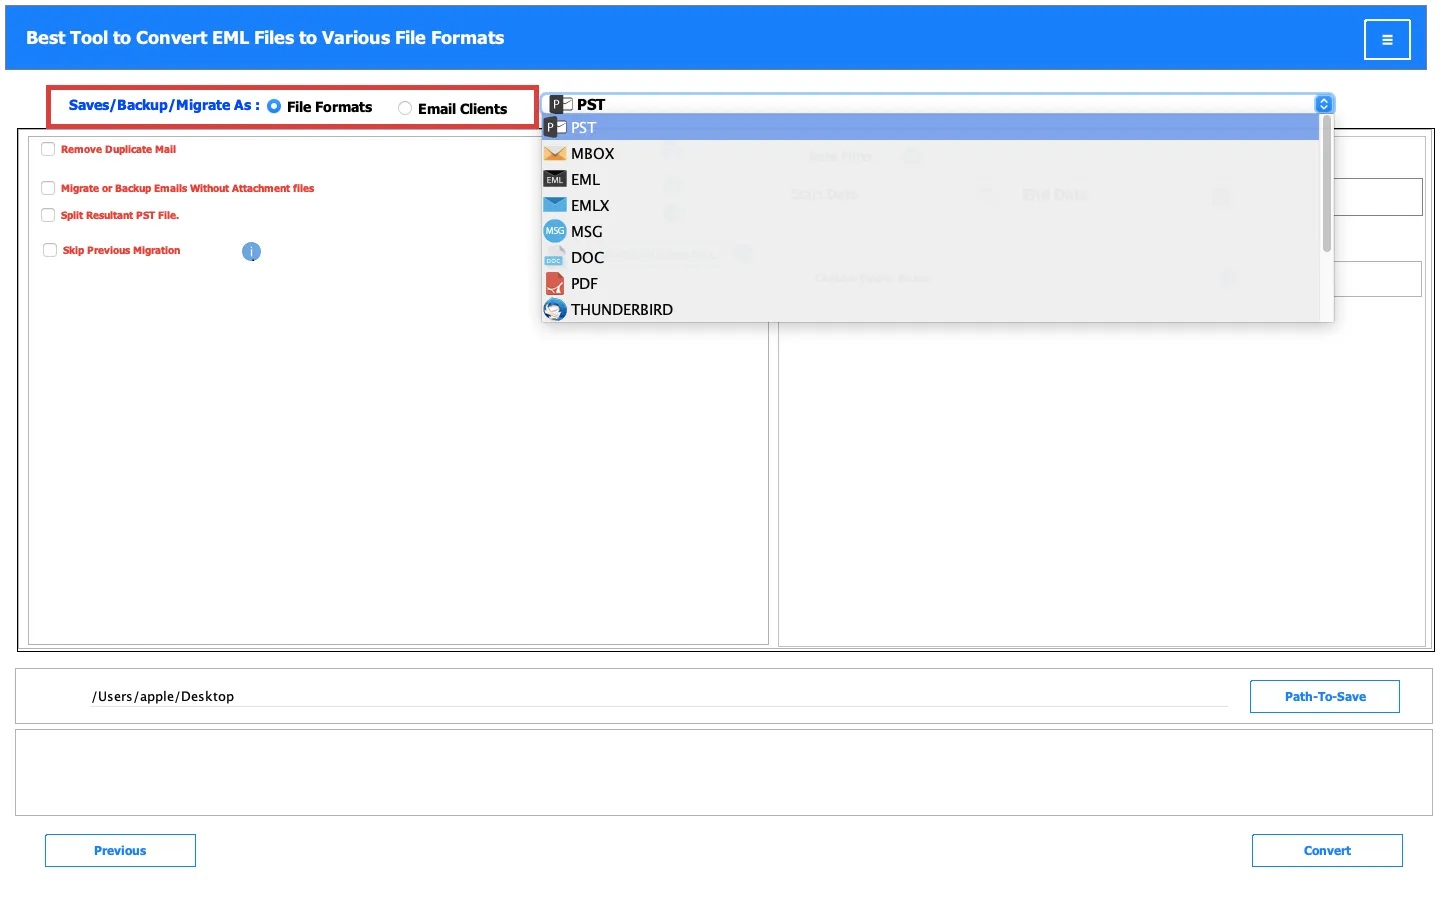Click the Convert button

coord(1327,851)
